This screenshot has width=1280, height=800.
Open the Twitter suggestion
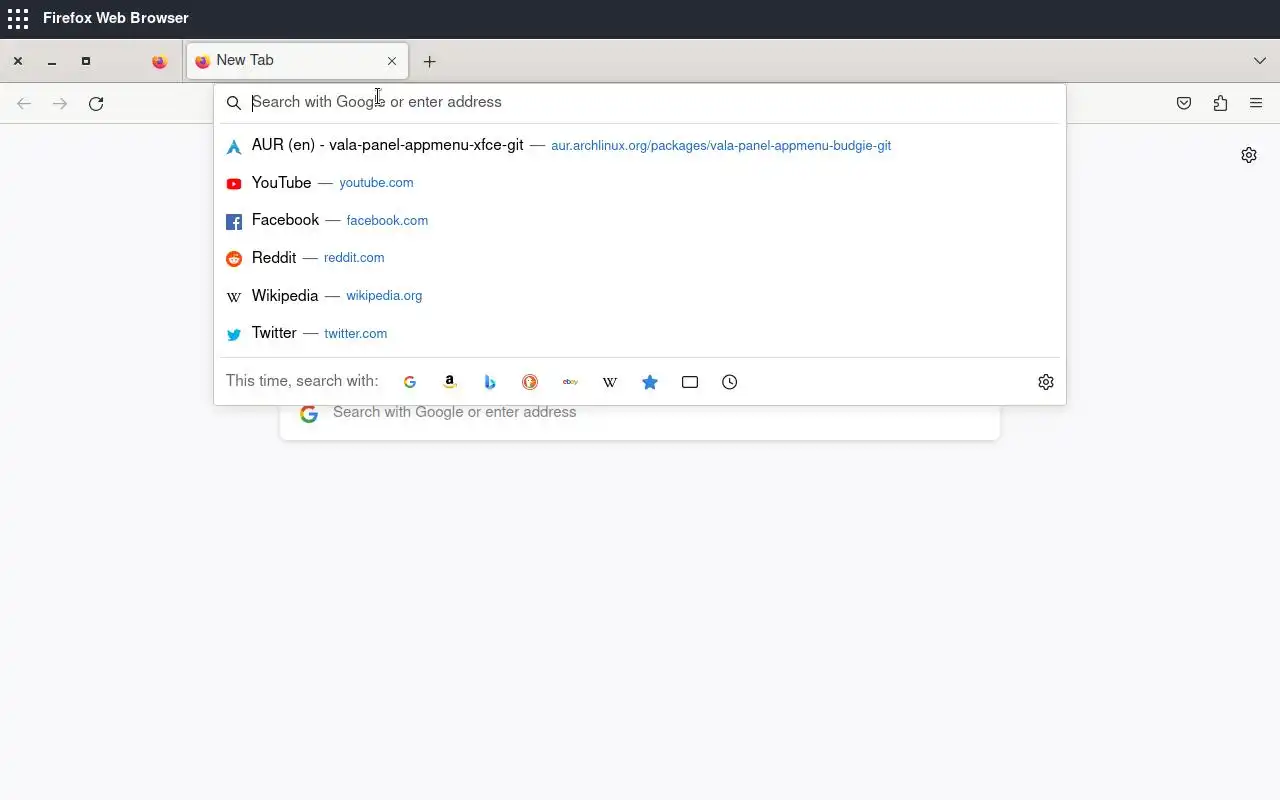(640, 333)
